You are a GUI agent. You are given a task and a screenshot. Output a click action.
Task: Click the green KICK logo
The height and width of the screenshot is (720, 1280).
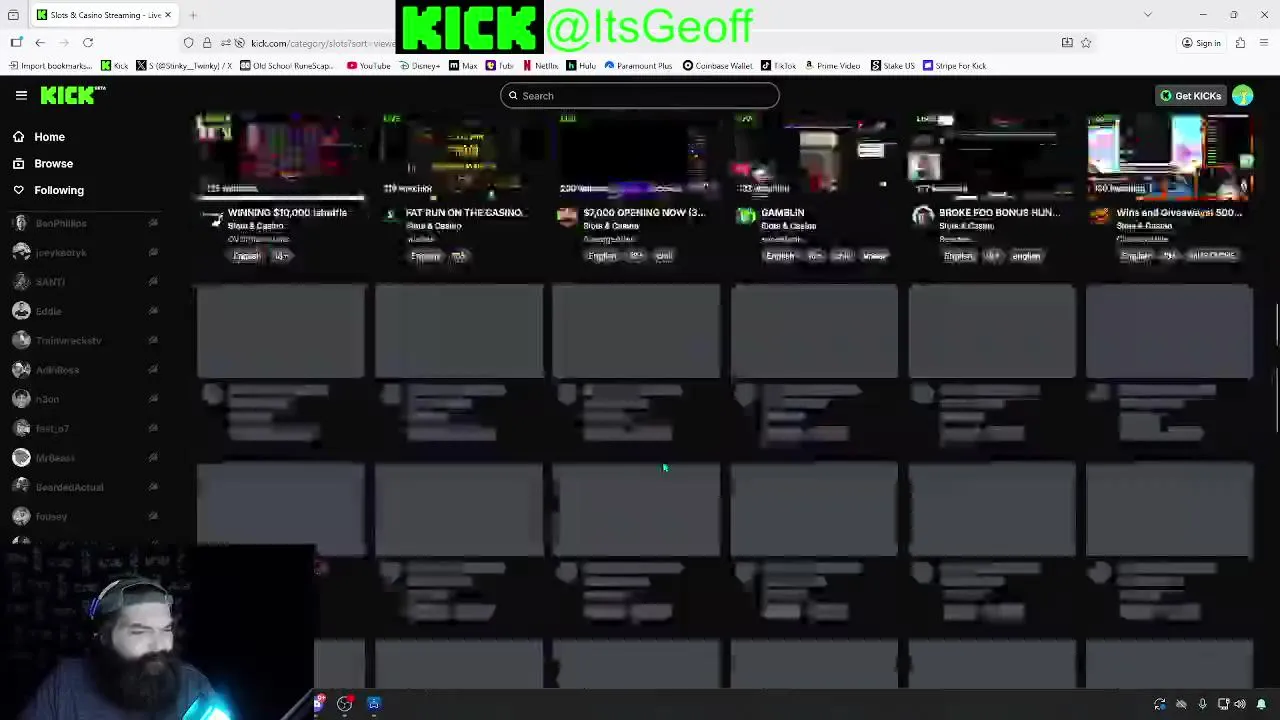coord(72,95)
